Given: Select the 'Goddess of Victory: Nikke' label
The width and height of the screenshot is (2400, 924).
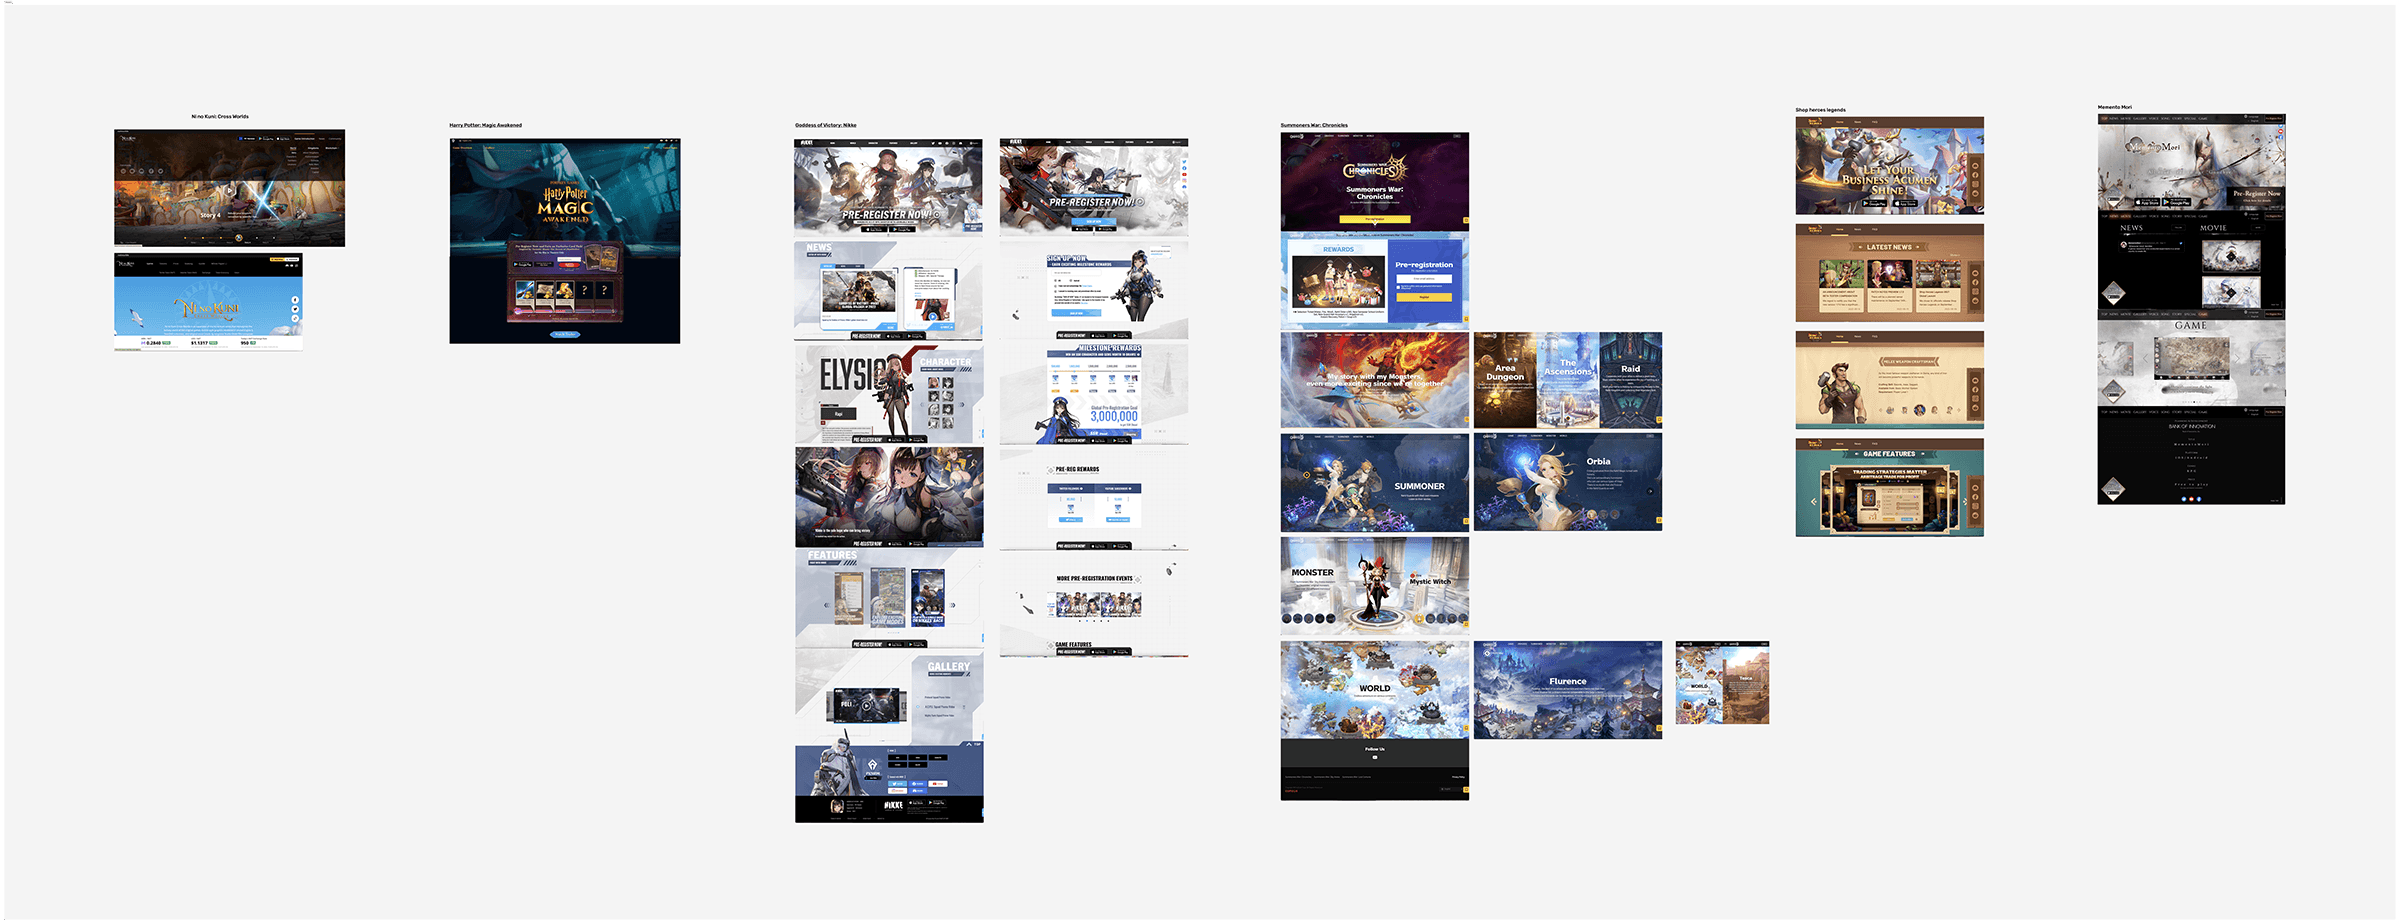Looking at the screenshot, I should 826,126.
